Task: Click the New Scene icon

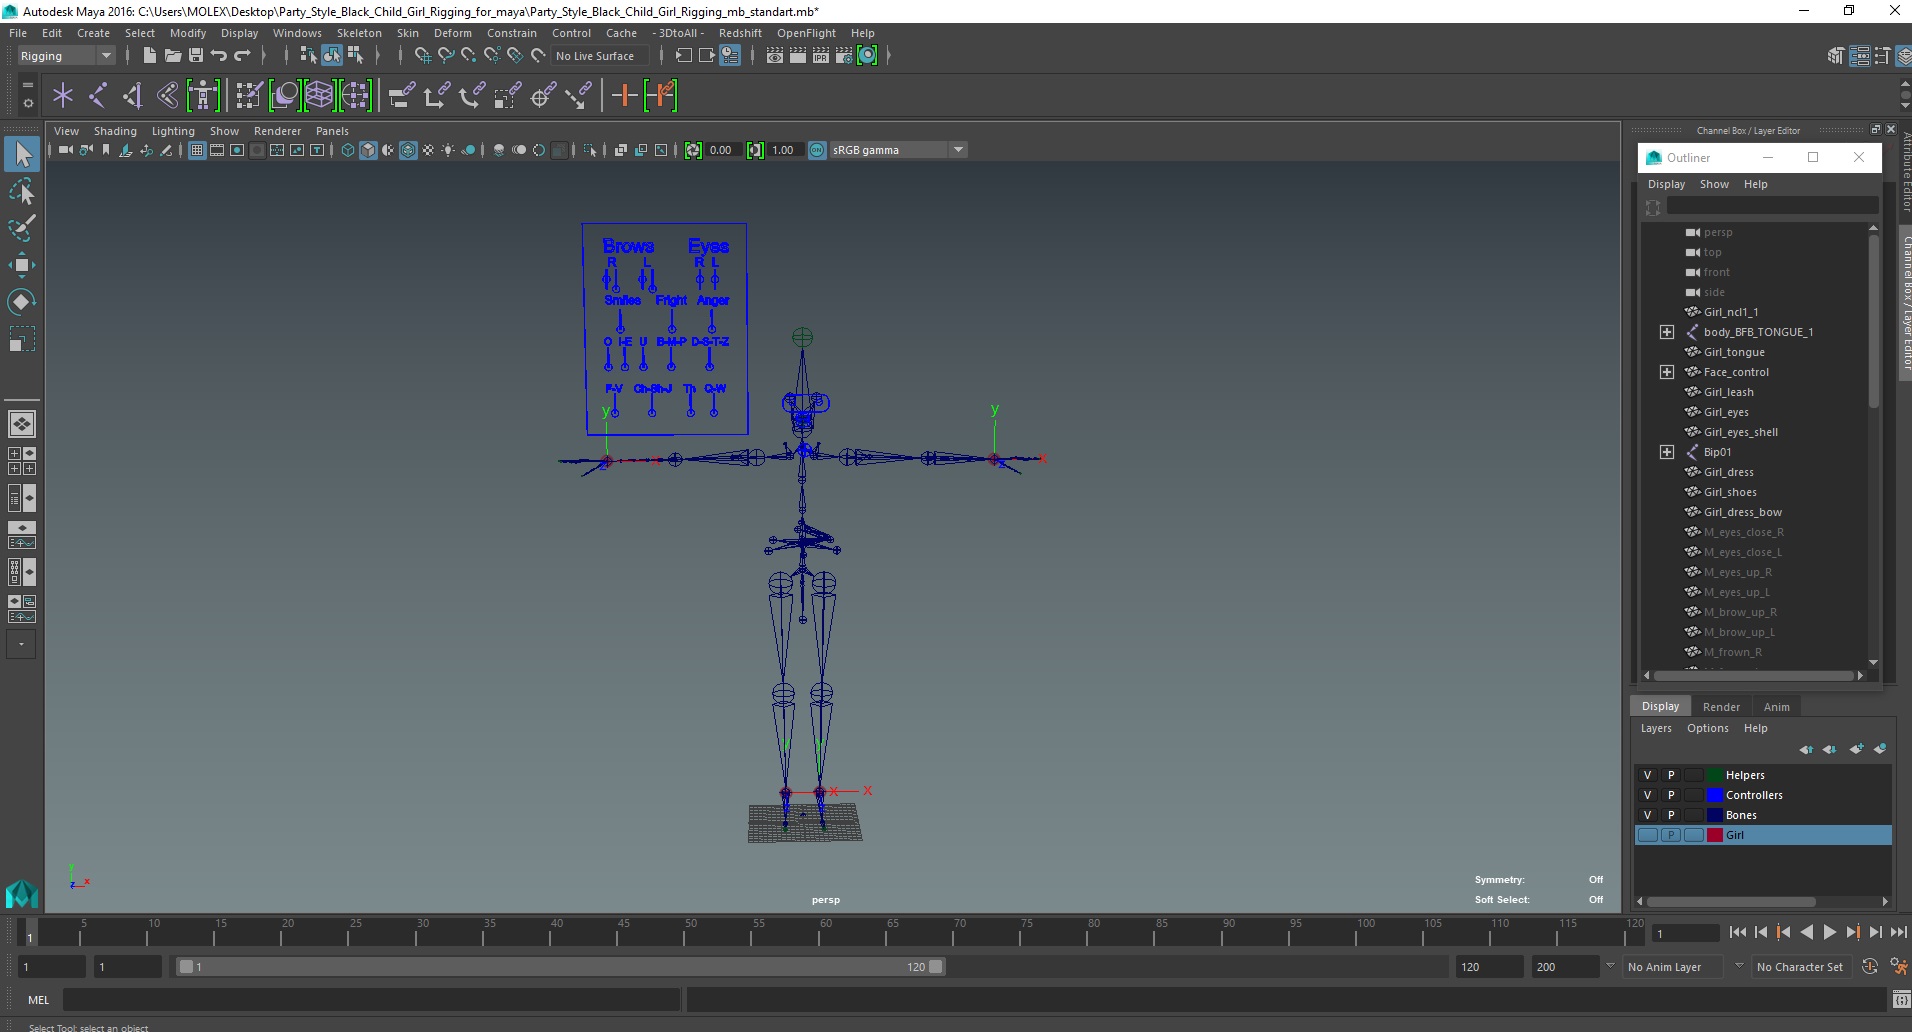Action: [x=149, y=56]
